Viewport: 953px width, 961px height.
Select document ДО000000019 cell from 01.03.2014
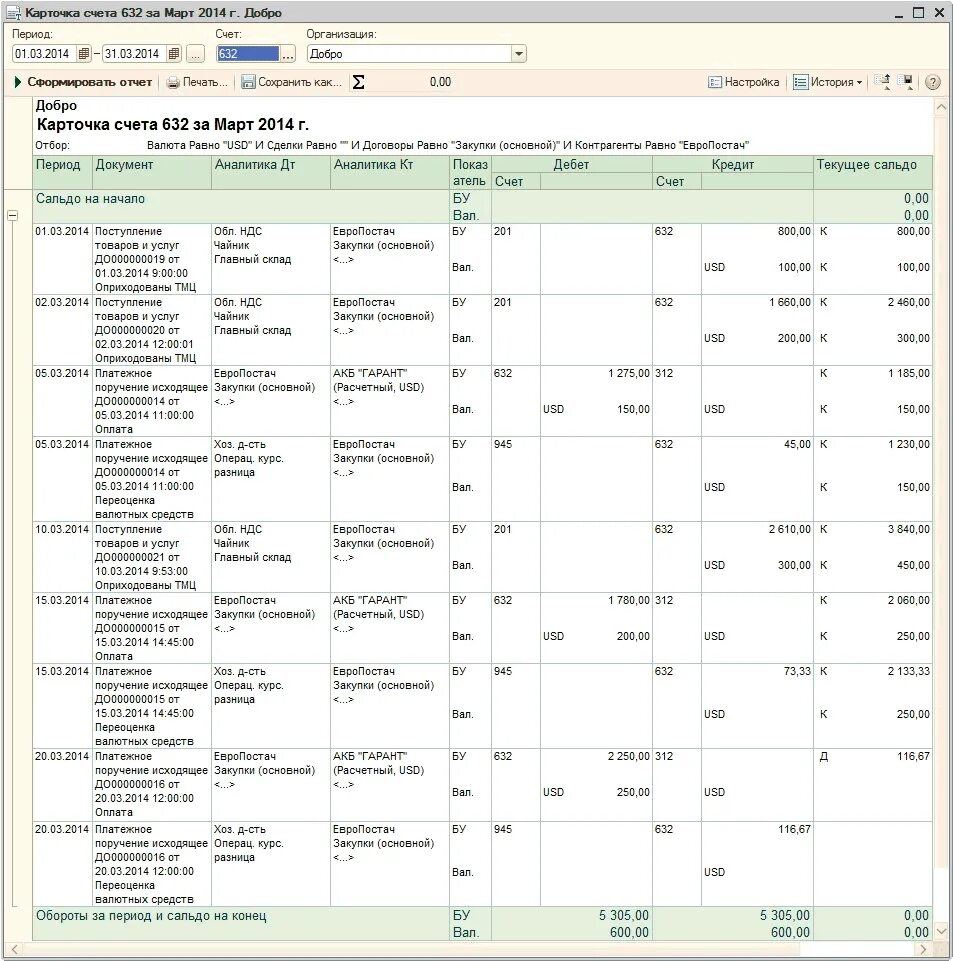[151, 259]
